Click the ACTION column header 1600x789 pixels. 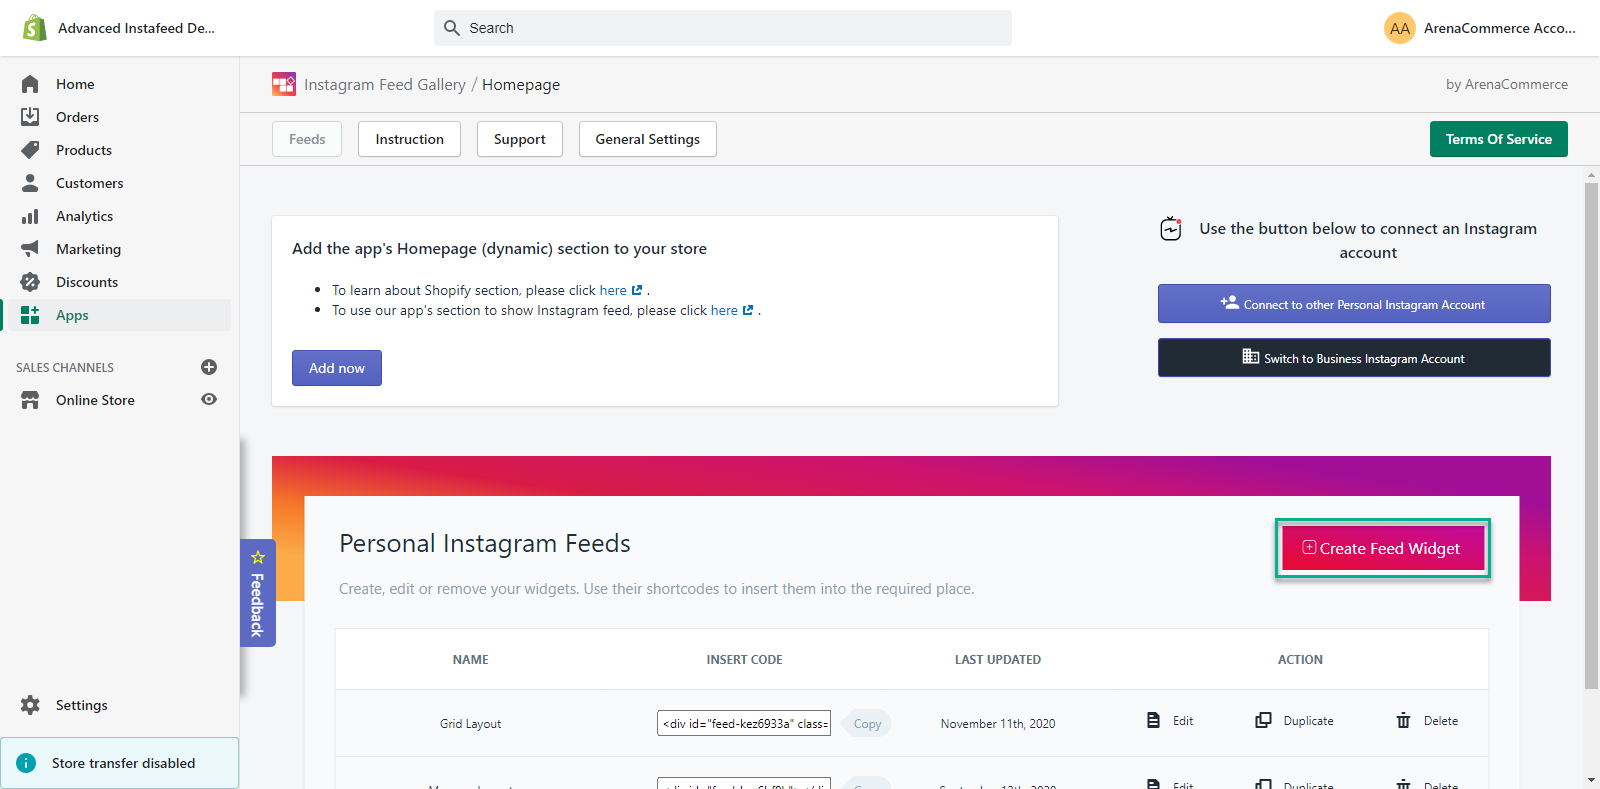tap(1300, 660)
